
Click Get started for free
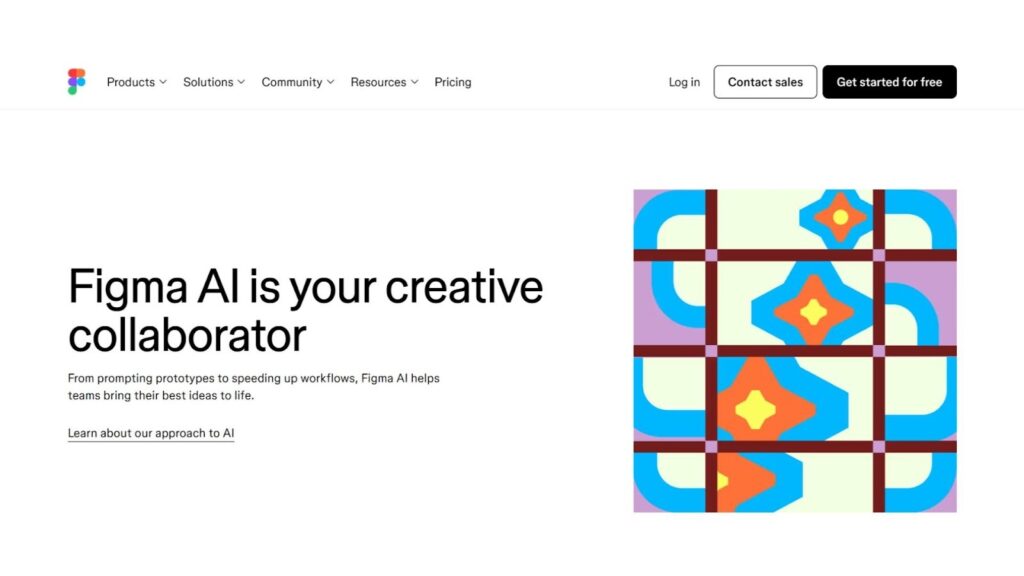pos(889,82)
